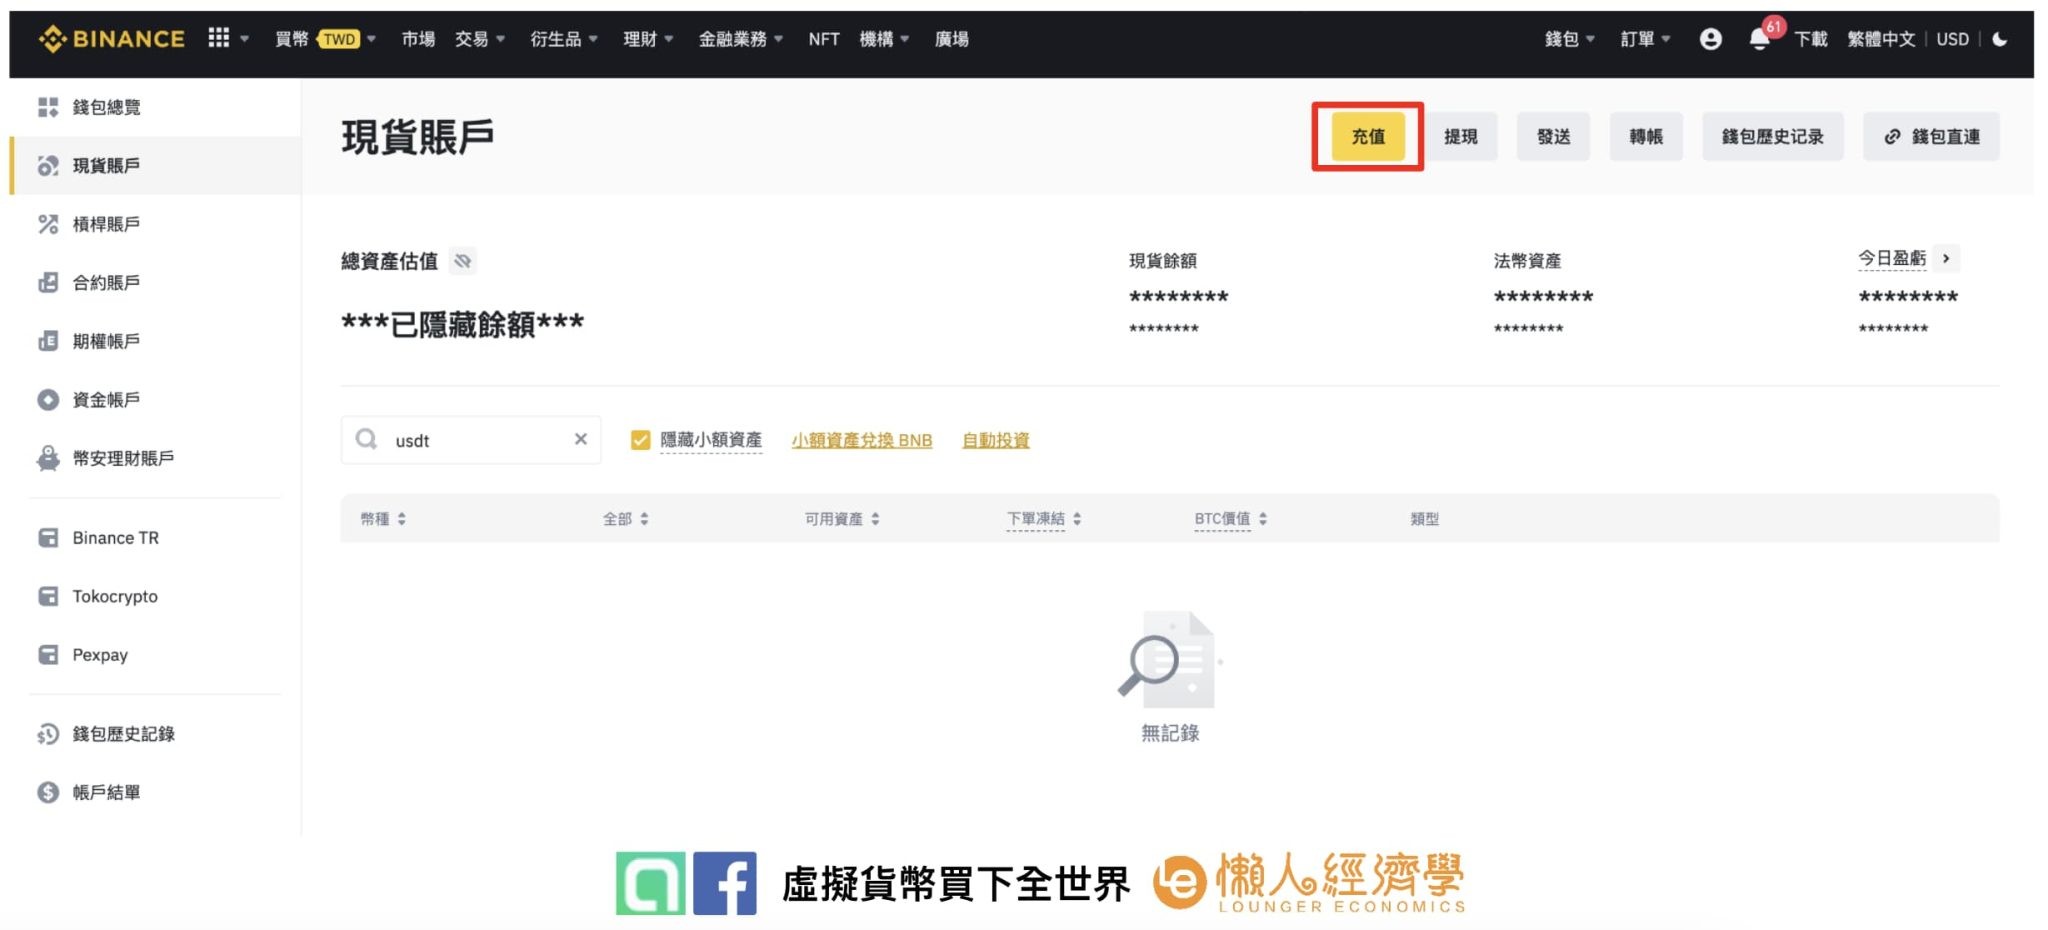Image resolution: width=2048 pixels, height=930 pixels.
Task: Open the apps grid menu icon
Action: click(x=218, y=38)
